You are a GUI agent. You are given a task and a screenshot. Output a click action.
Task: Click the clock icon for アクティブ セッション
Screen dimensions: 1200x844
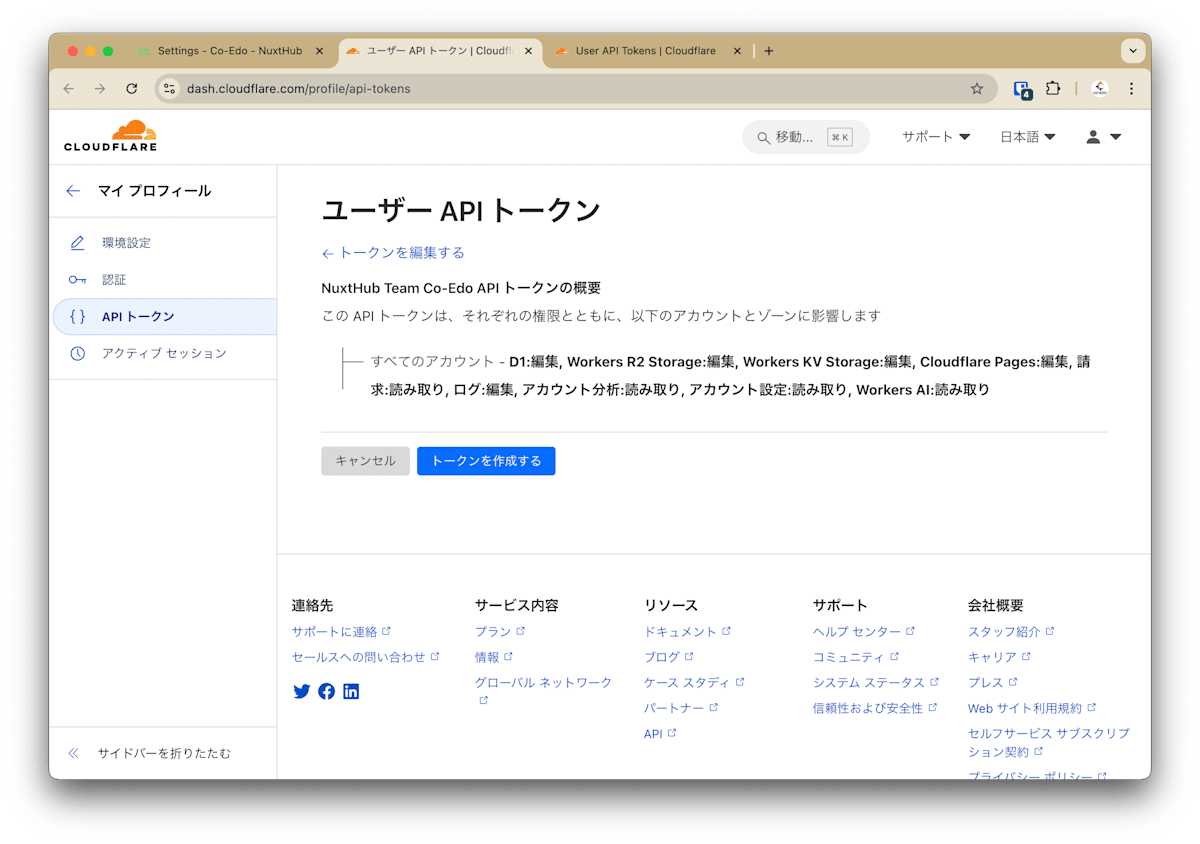(x=77, y=353)
